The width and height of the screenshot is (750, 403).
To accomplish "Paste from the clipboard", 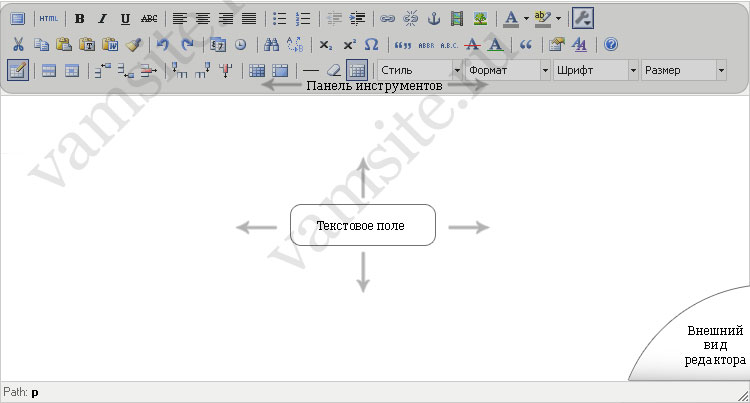I will point(64,44).
